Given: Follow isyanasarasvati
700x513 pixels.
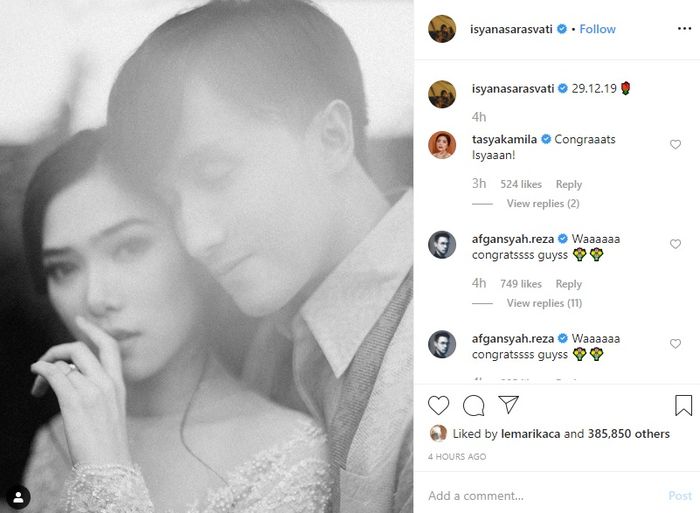Looking at the screenshot, I should click(598, 29).
